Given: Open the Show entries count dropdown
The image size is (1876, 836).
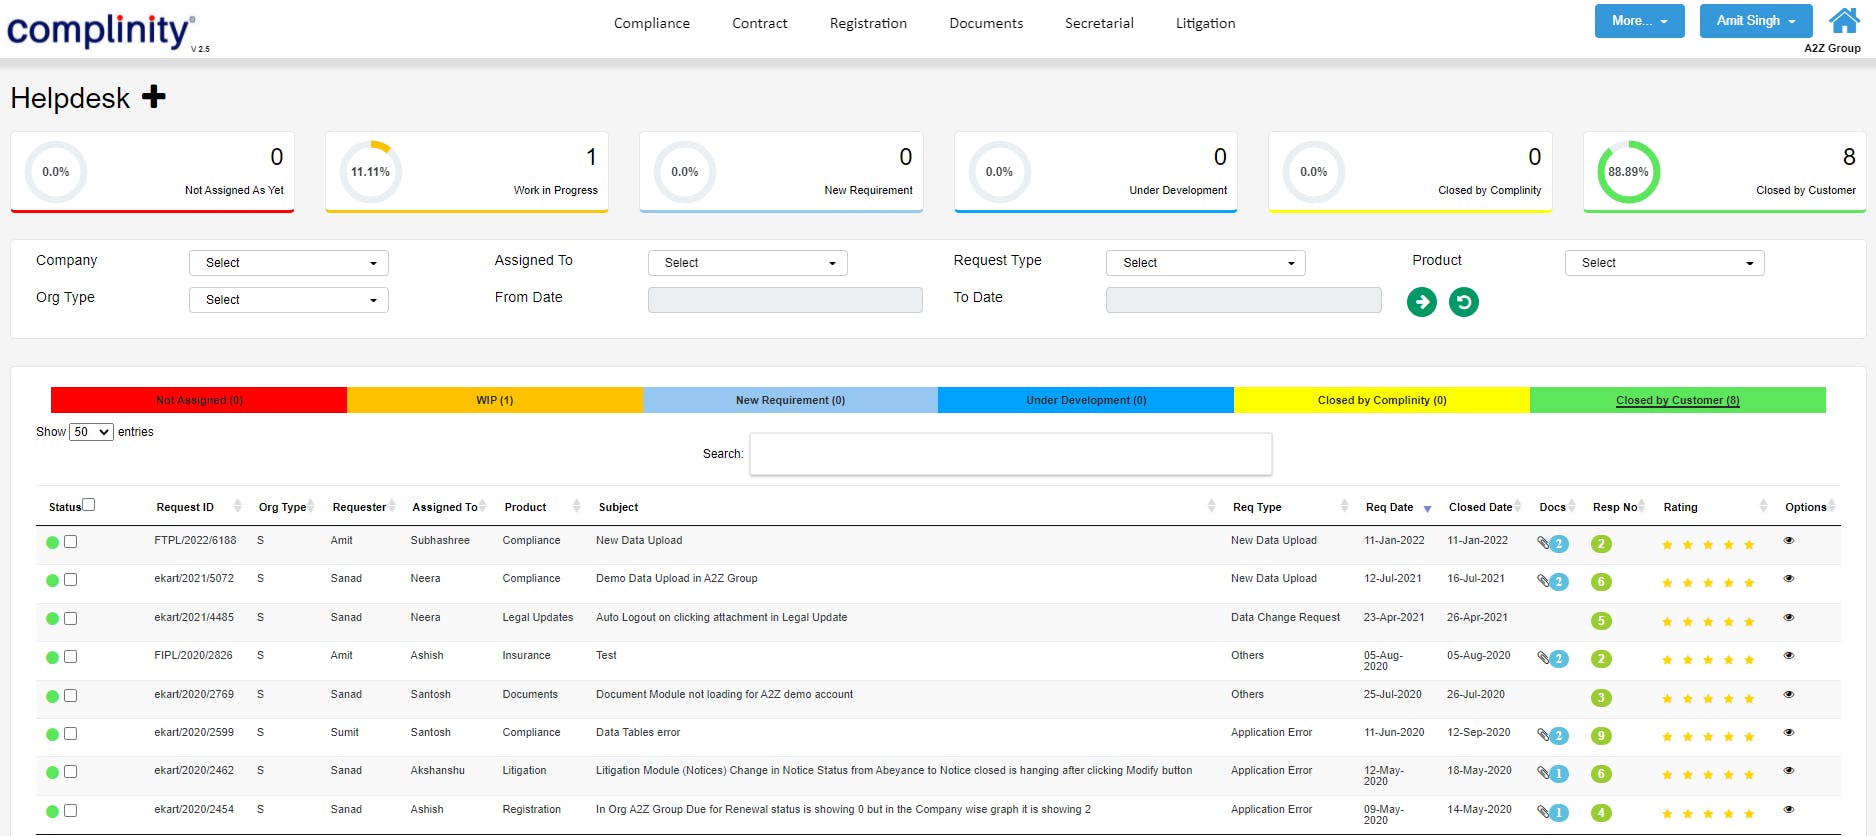Looking at the screenshot, I should pyautogui.click(x=91, y=432).
